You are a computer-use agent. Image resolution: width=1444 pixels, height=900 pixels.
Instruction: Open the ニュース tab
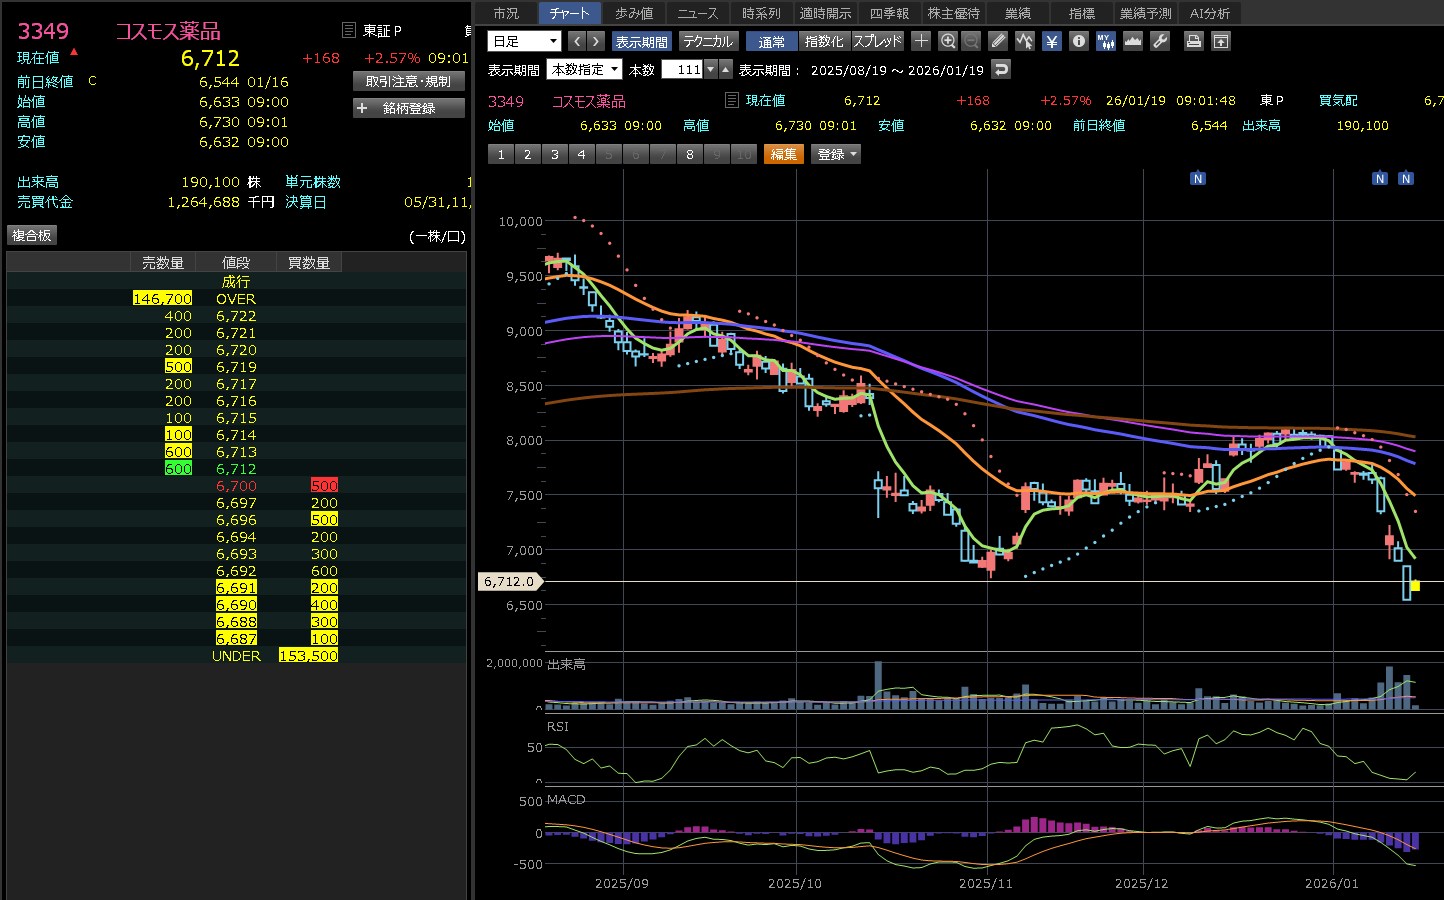[697, 13]
